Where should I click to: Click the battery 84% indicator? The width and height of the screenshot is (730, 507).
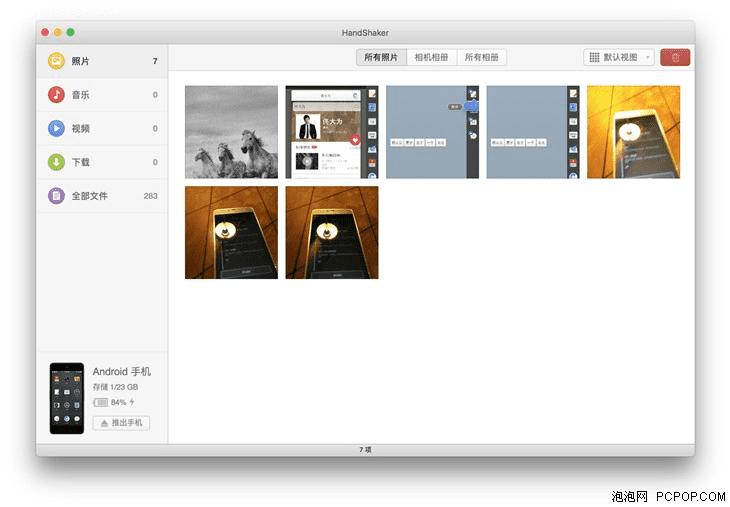click(114, 402)
